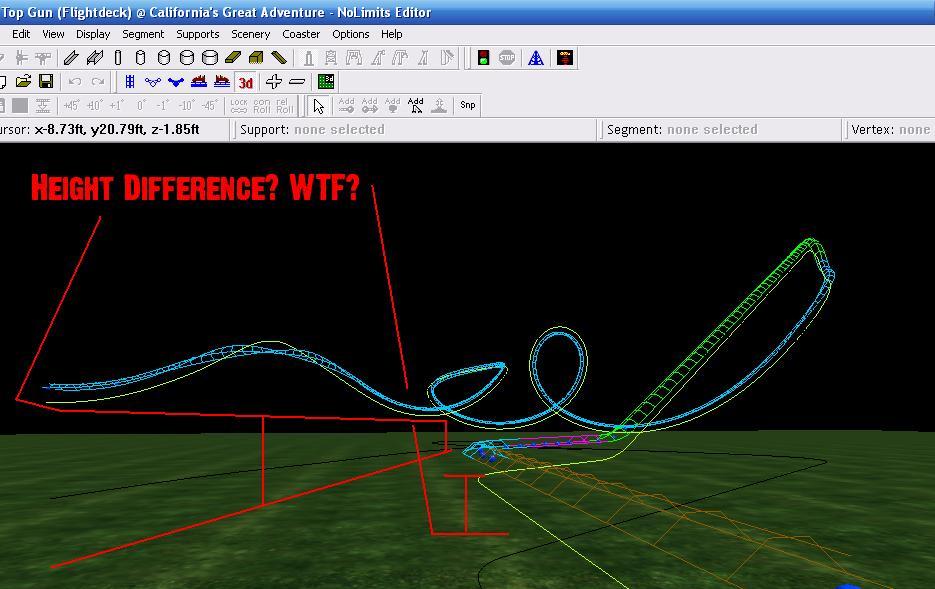Open the Coaster menu
This screenshot has height=589, width=935.
[x=301, y=34]
